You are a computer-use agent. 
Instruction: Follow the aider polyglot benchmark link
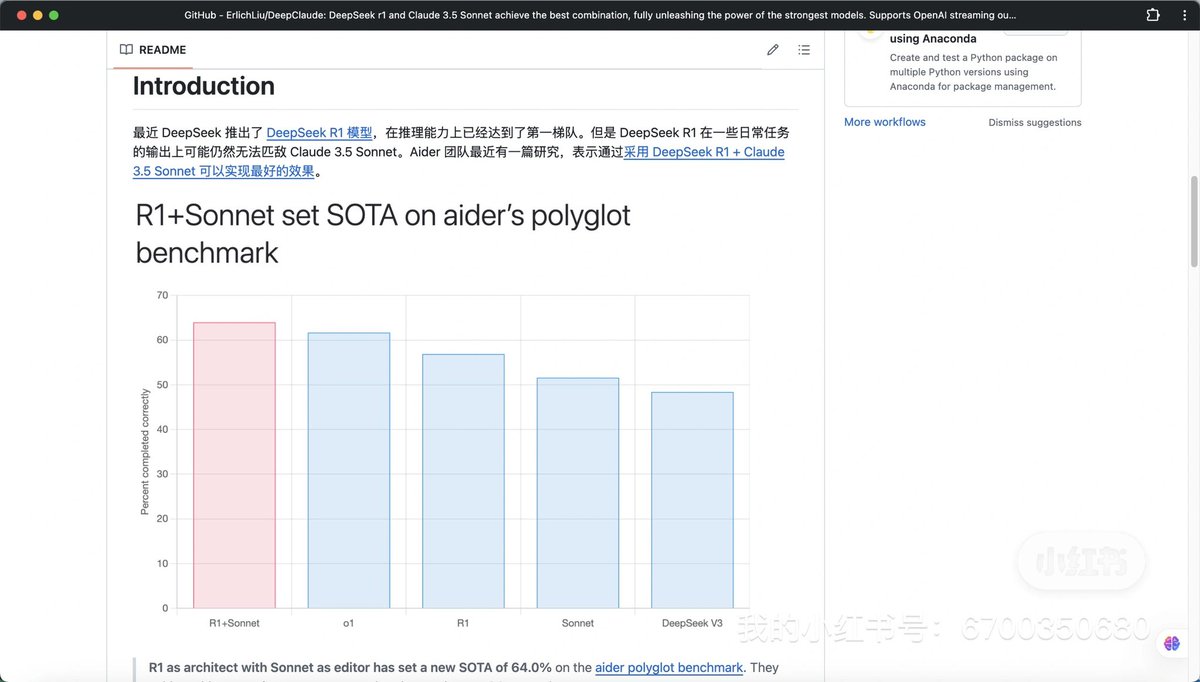tap(669, 667)
